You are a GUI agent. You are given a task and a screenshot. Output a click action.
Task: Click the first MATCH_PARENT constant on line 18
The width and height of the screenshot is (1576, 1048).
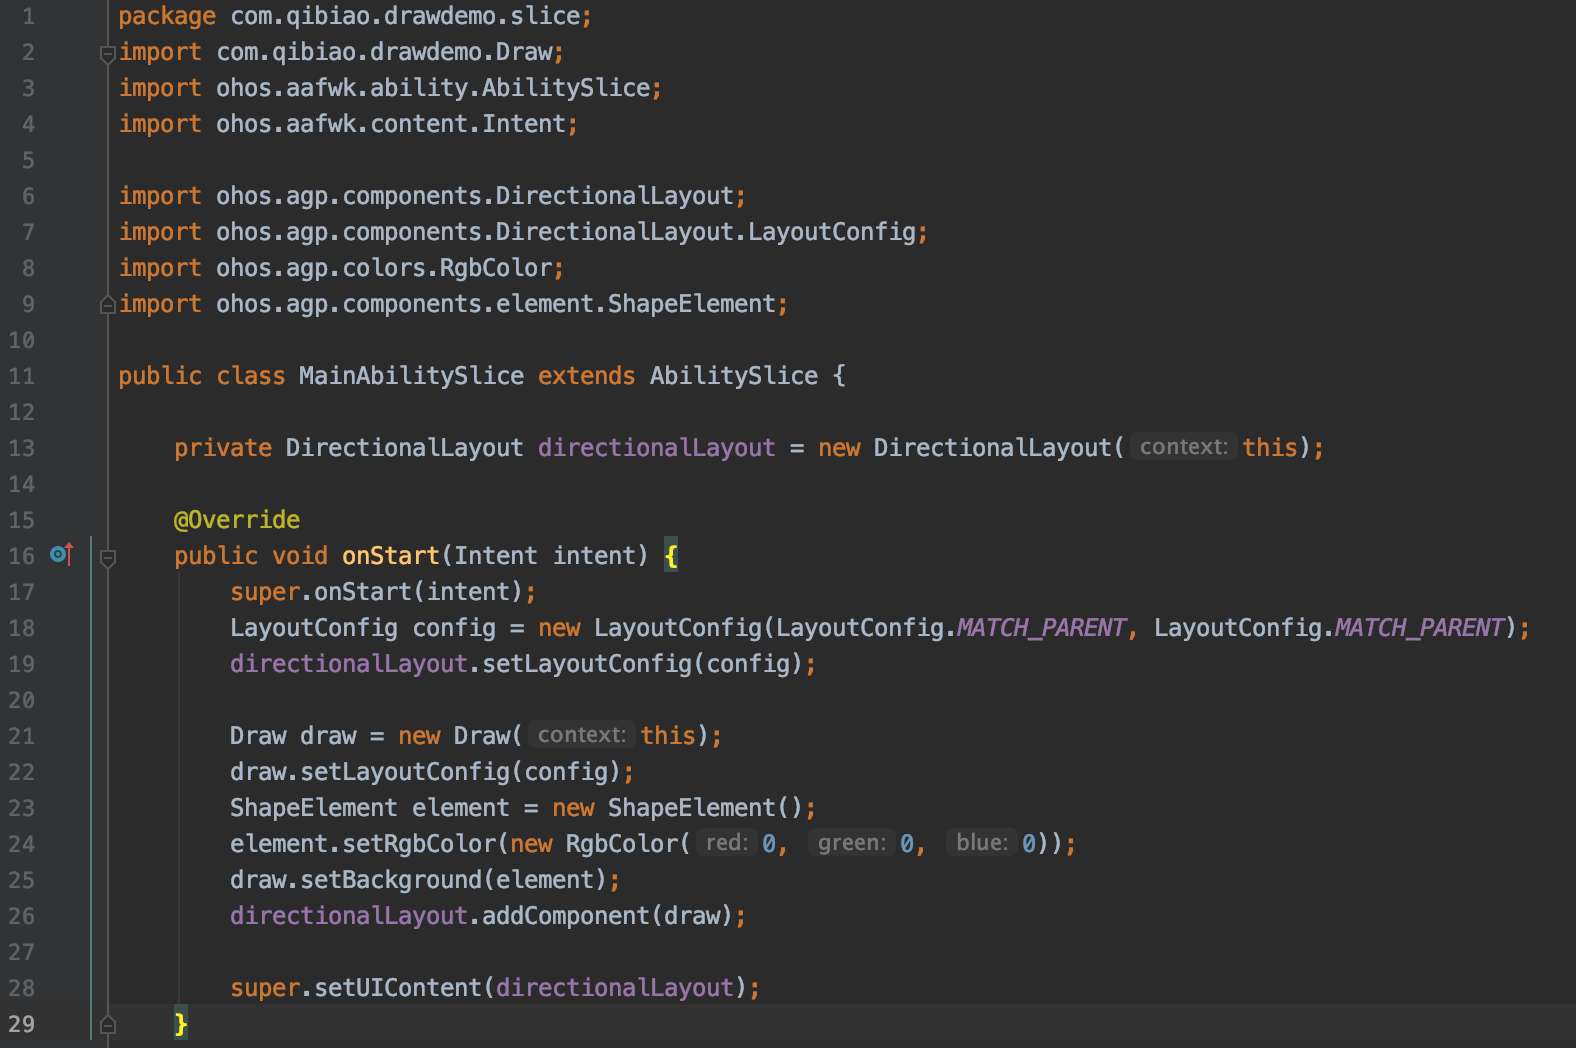[x=1041, y=628]
